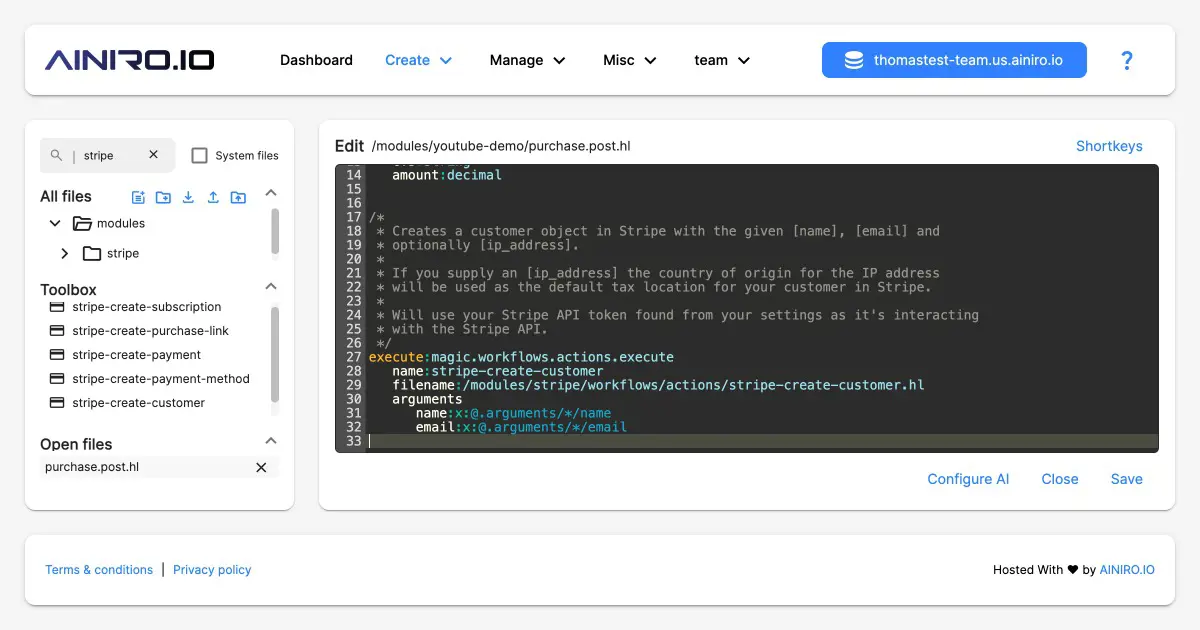Expand the stripe folder in the tree
This screenshot has width=1200, height=630.
pyautogui.click(x=65, y=253)
